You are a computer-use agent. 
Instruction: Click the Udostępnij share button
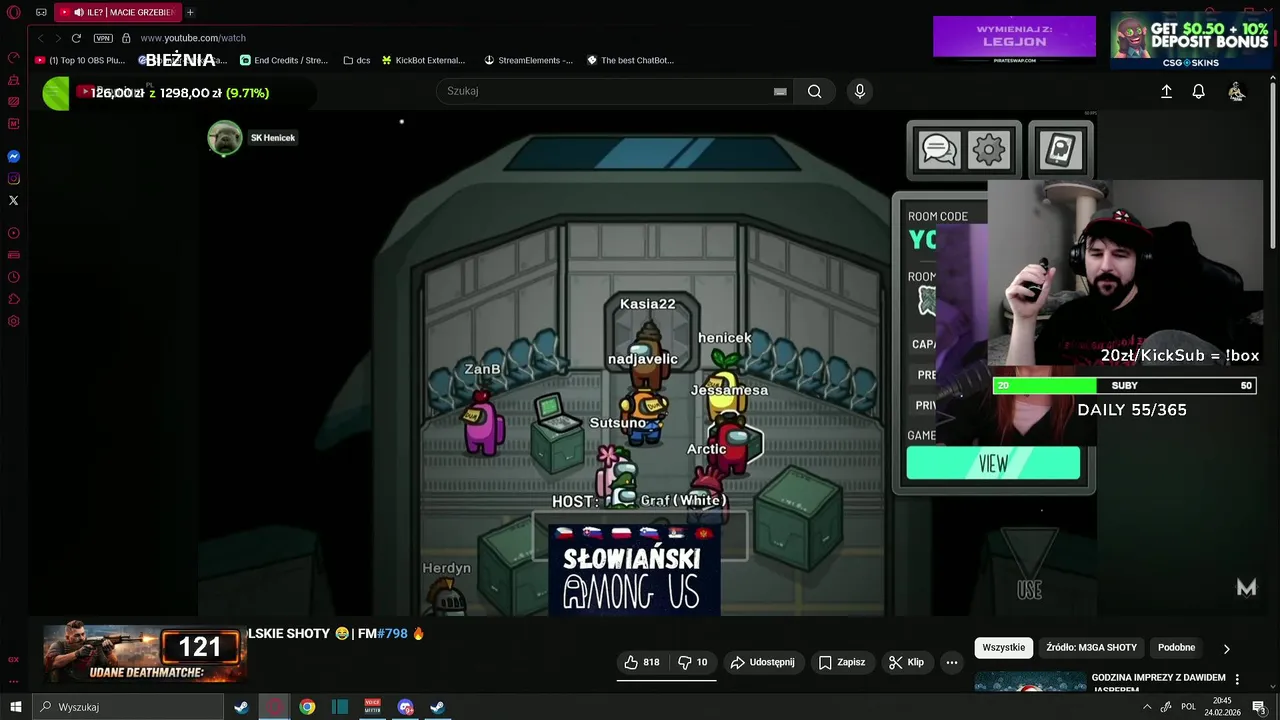coord(763,662)
